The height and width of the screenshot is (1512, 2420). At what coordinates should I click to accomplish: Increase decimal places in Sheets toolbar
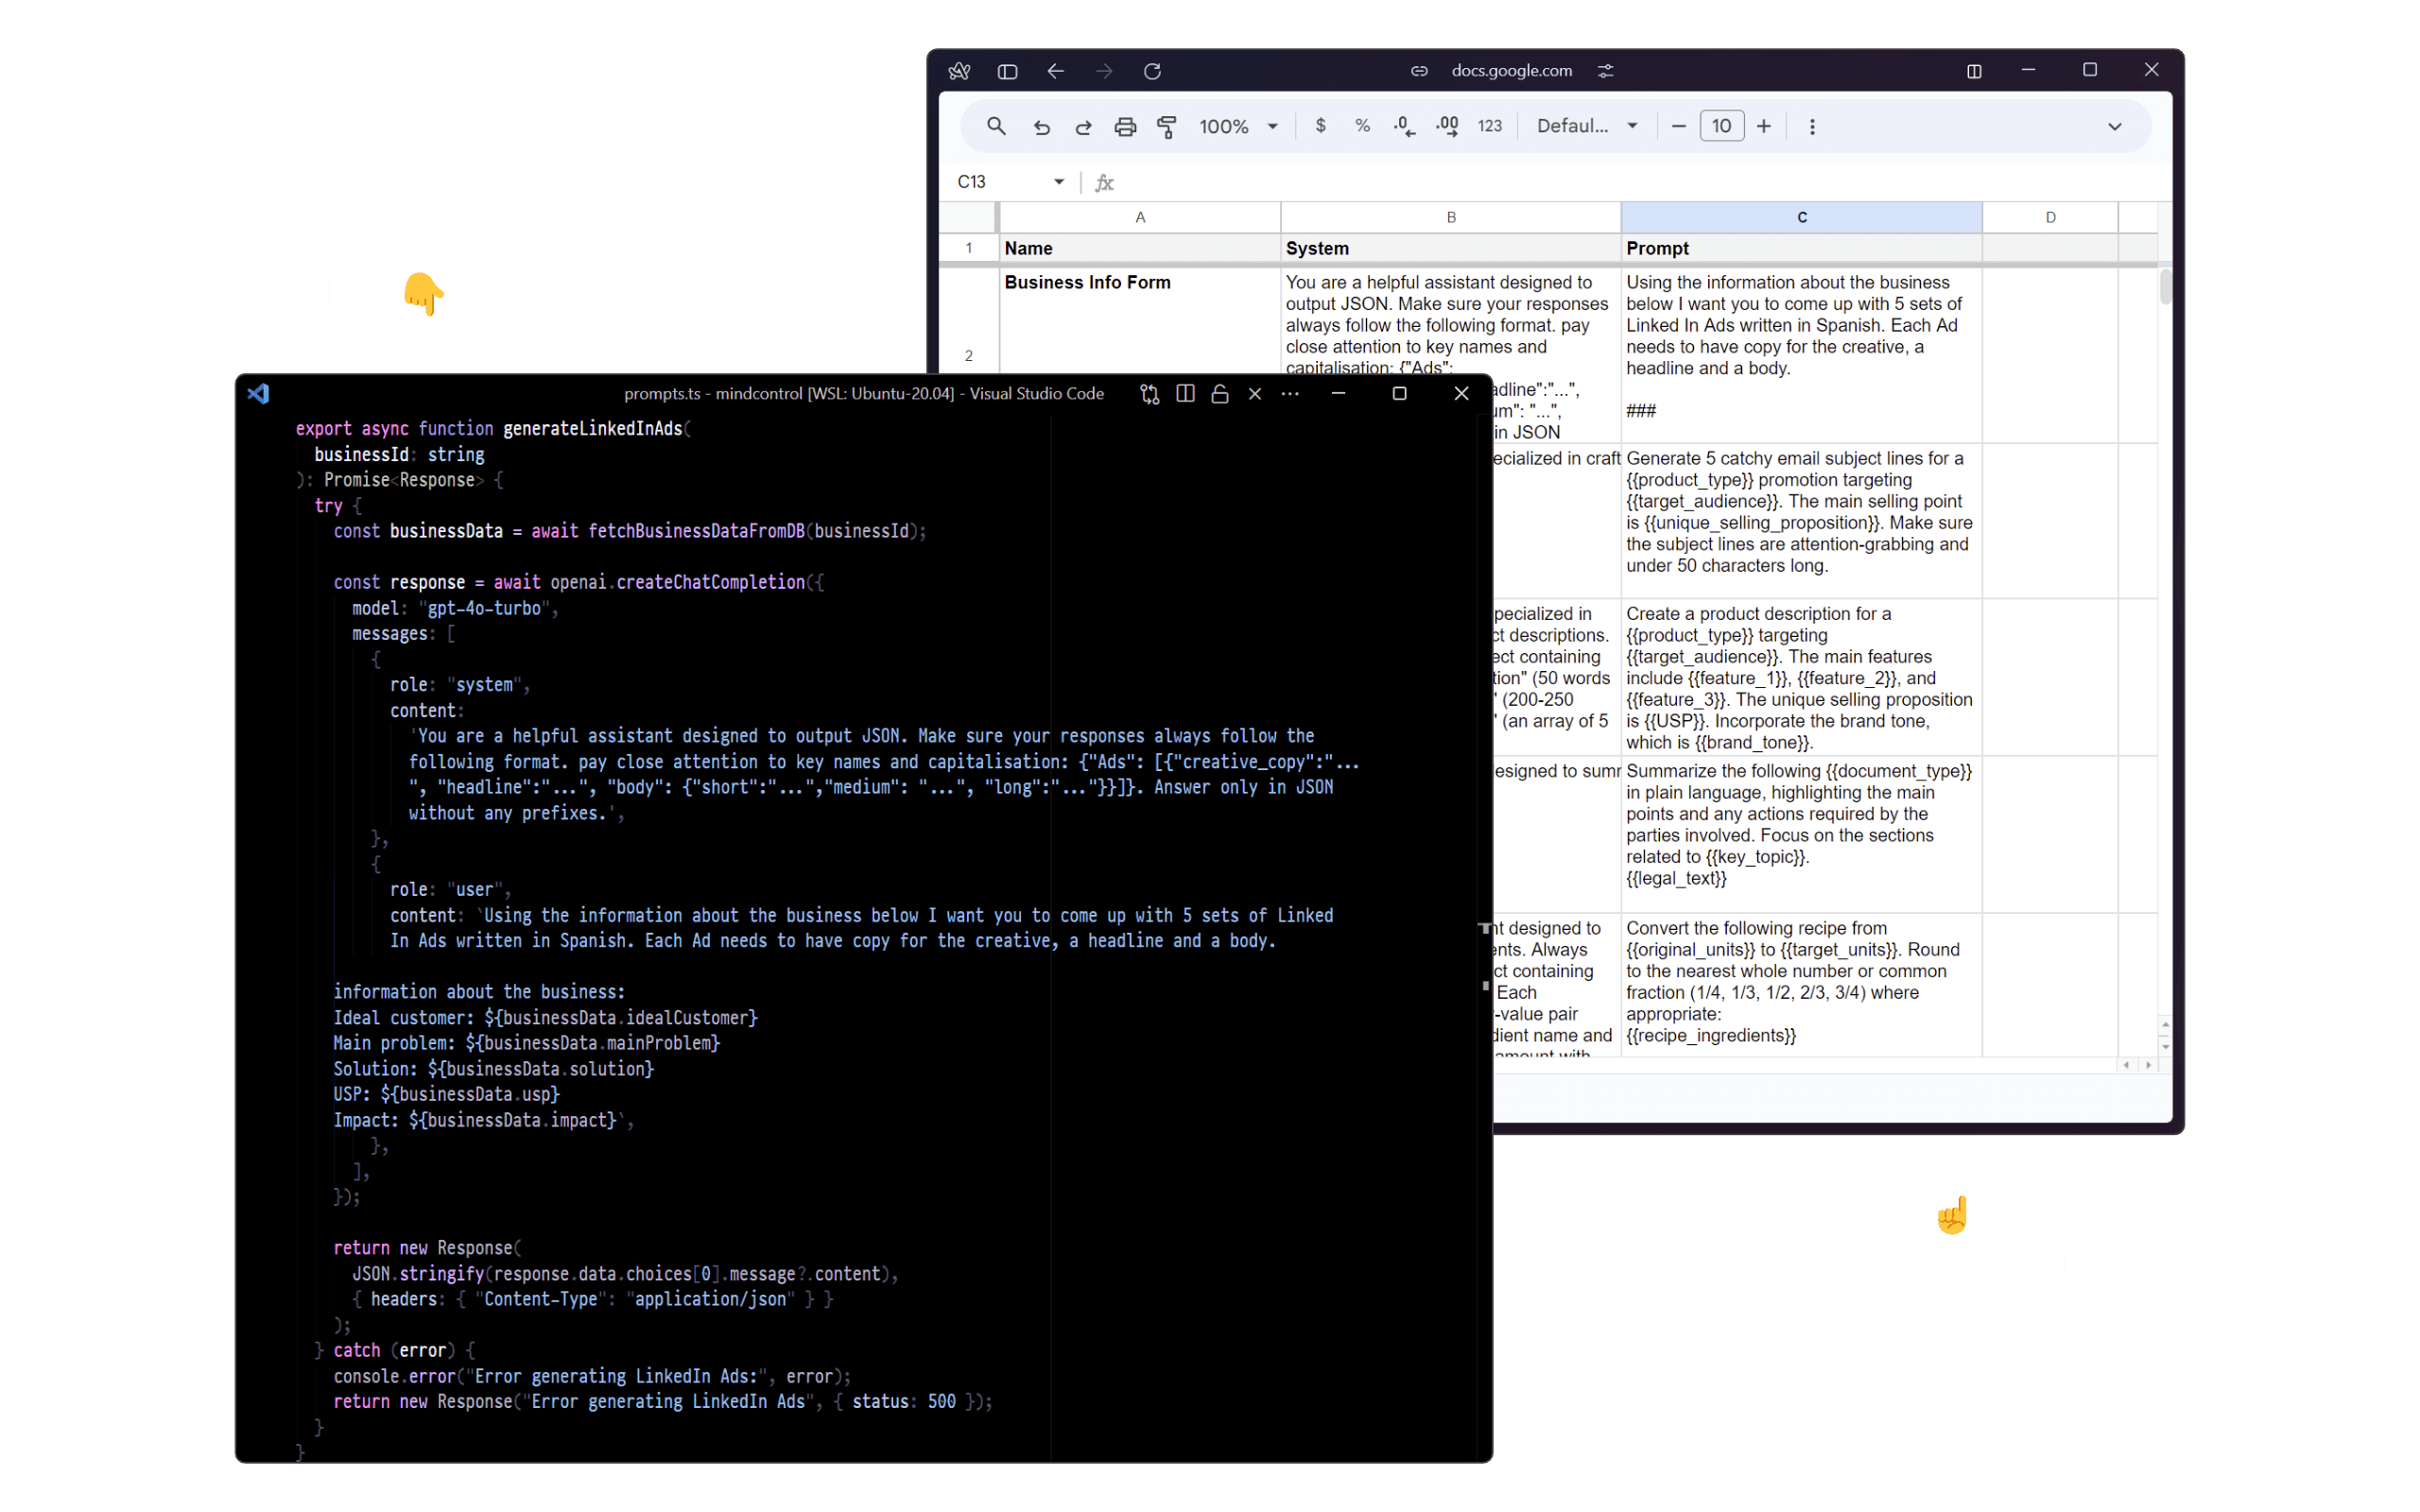pyautogui.click(x=1445, y=126)
